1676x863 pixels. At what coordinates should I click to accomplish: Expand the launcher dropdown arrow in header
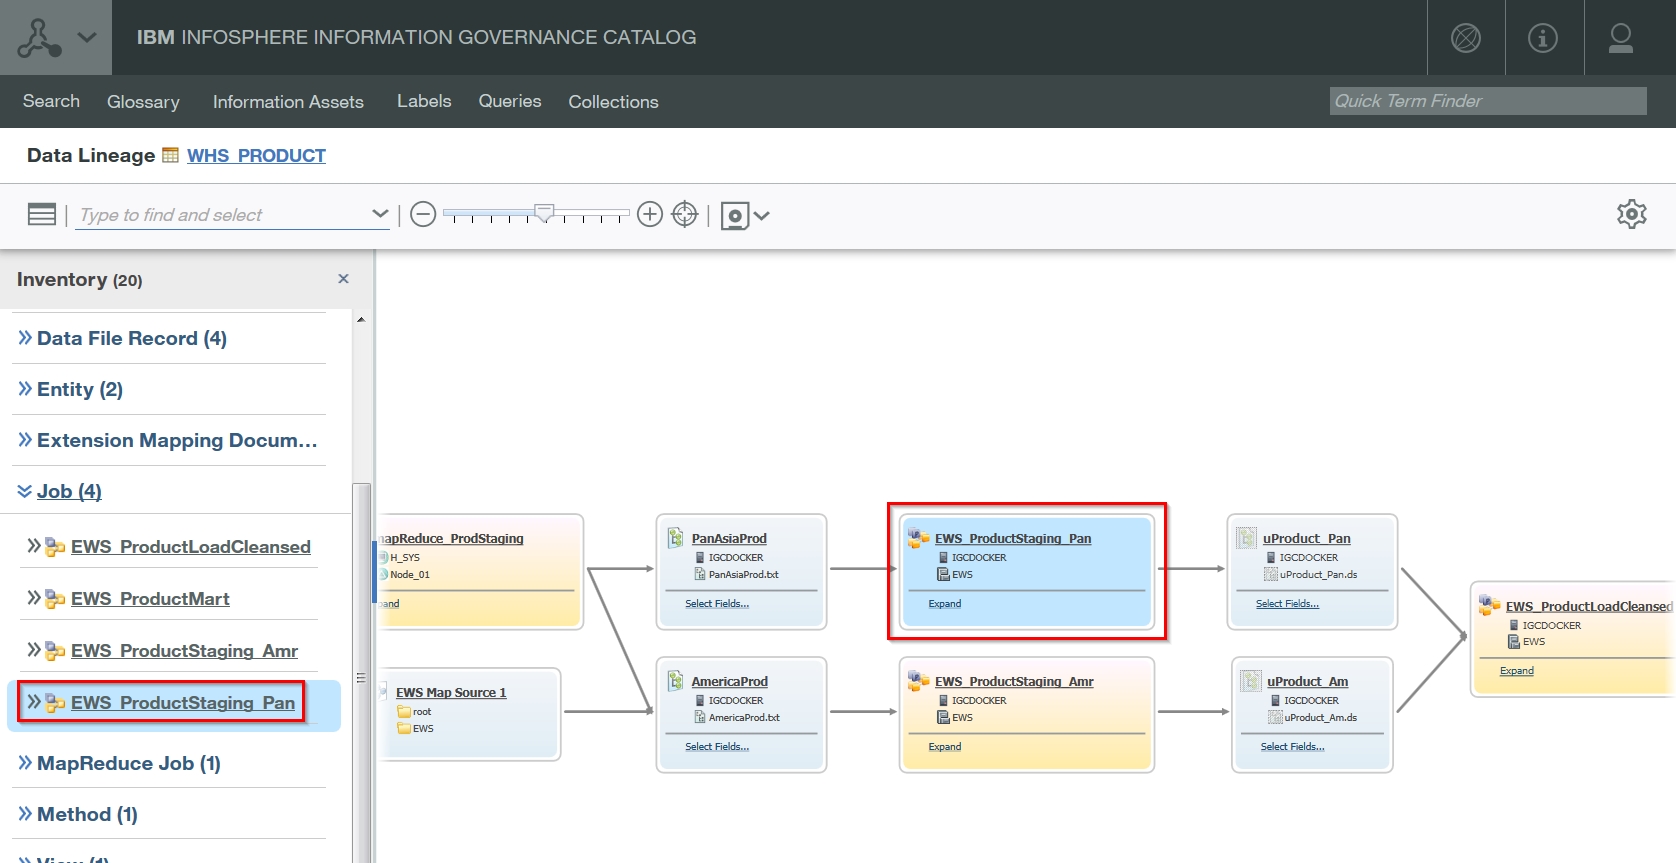(87, 38)
